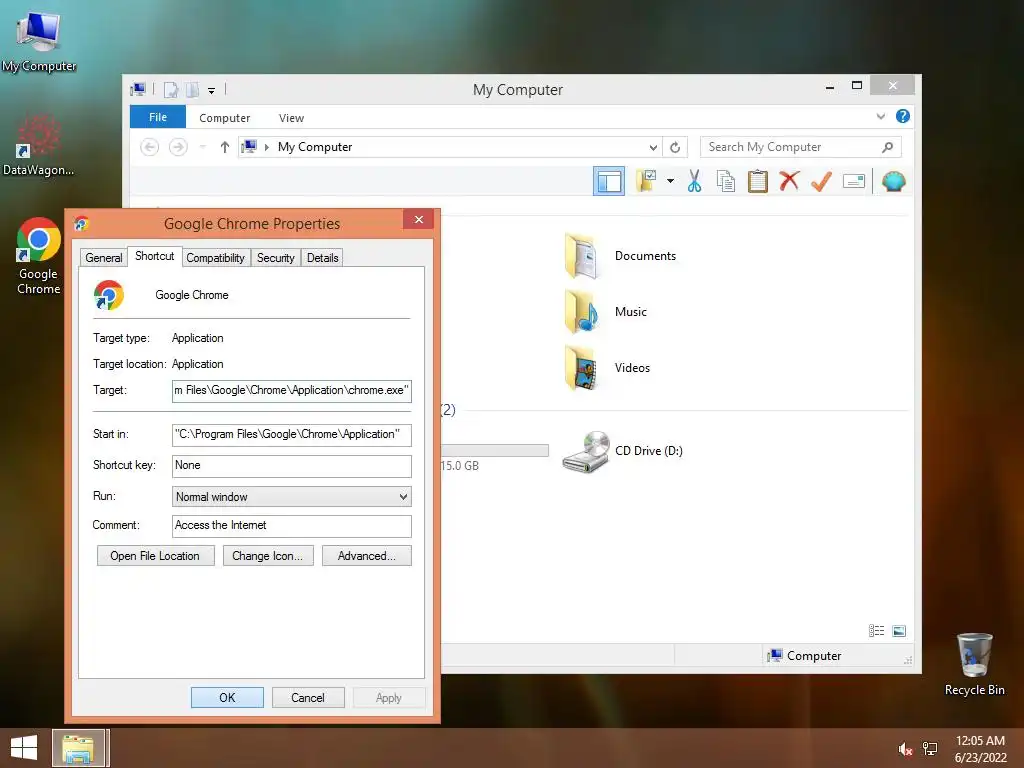Click the orange checkmark Properties icon
This screenshot has width=1024, height=768.
point(821,181)
